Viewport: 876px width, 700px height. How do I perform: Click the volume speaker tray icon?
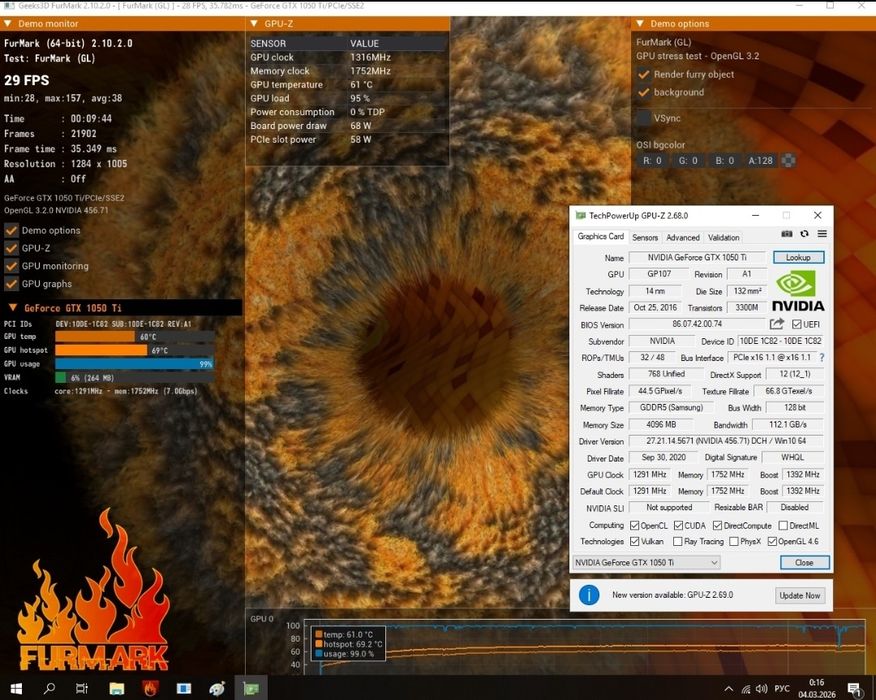click(x=761, y=689)
